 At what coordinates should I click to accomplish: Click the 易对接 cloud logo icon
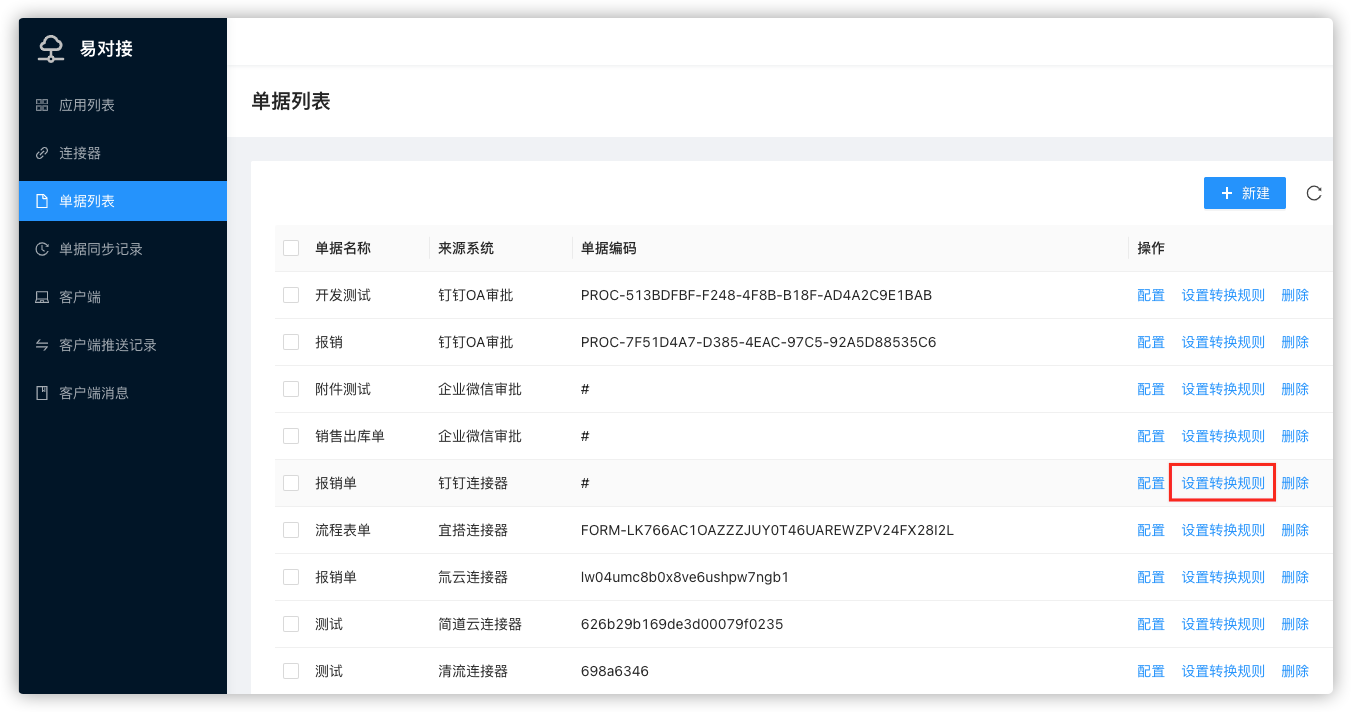click(51, 48)
